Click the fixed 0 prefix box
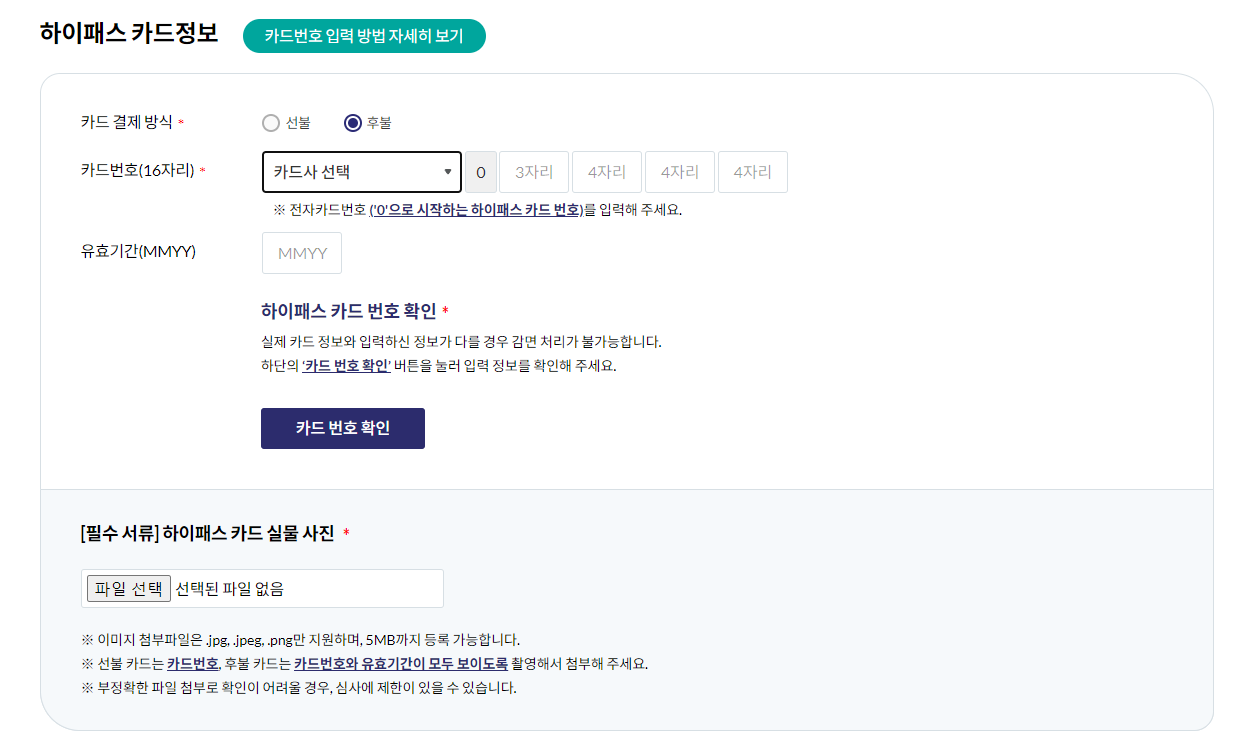This screenshot has height=752, width=1240. click(x=481, y=172)
